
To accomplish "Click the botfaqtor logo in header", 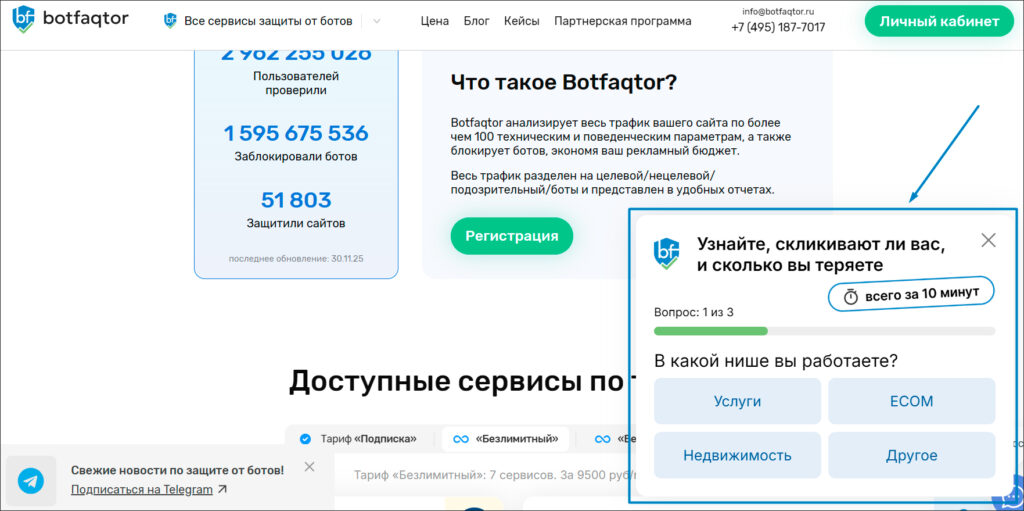I will click(71, 20).
